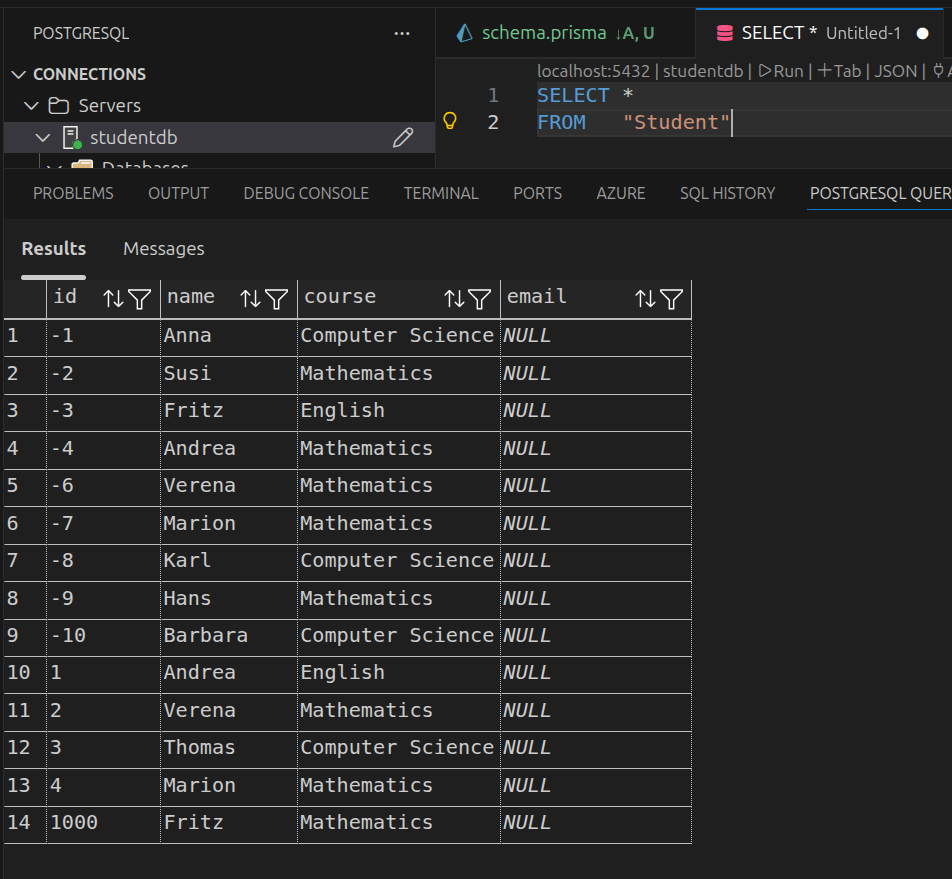Collapse the CONNECTIONS section
Viewport: 952px width, 879px height.
[19, 75]
